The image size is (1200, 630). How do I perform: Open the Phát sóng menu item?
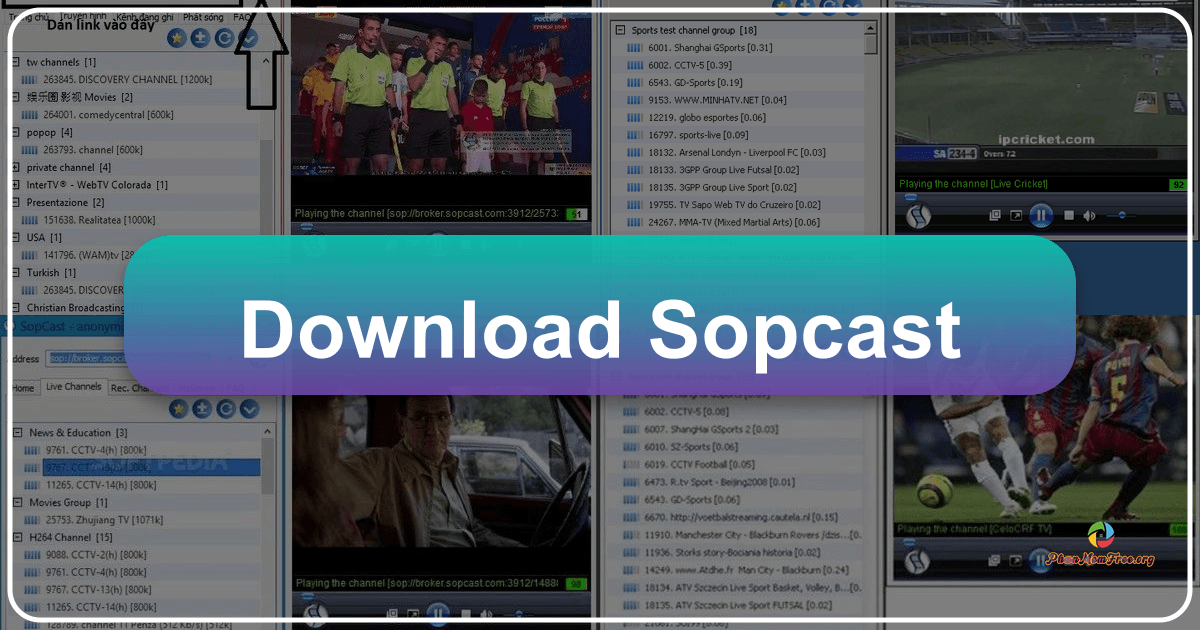pyautogui.click(x=202, y=16)
